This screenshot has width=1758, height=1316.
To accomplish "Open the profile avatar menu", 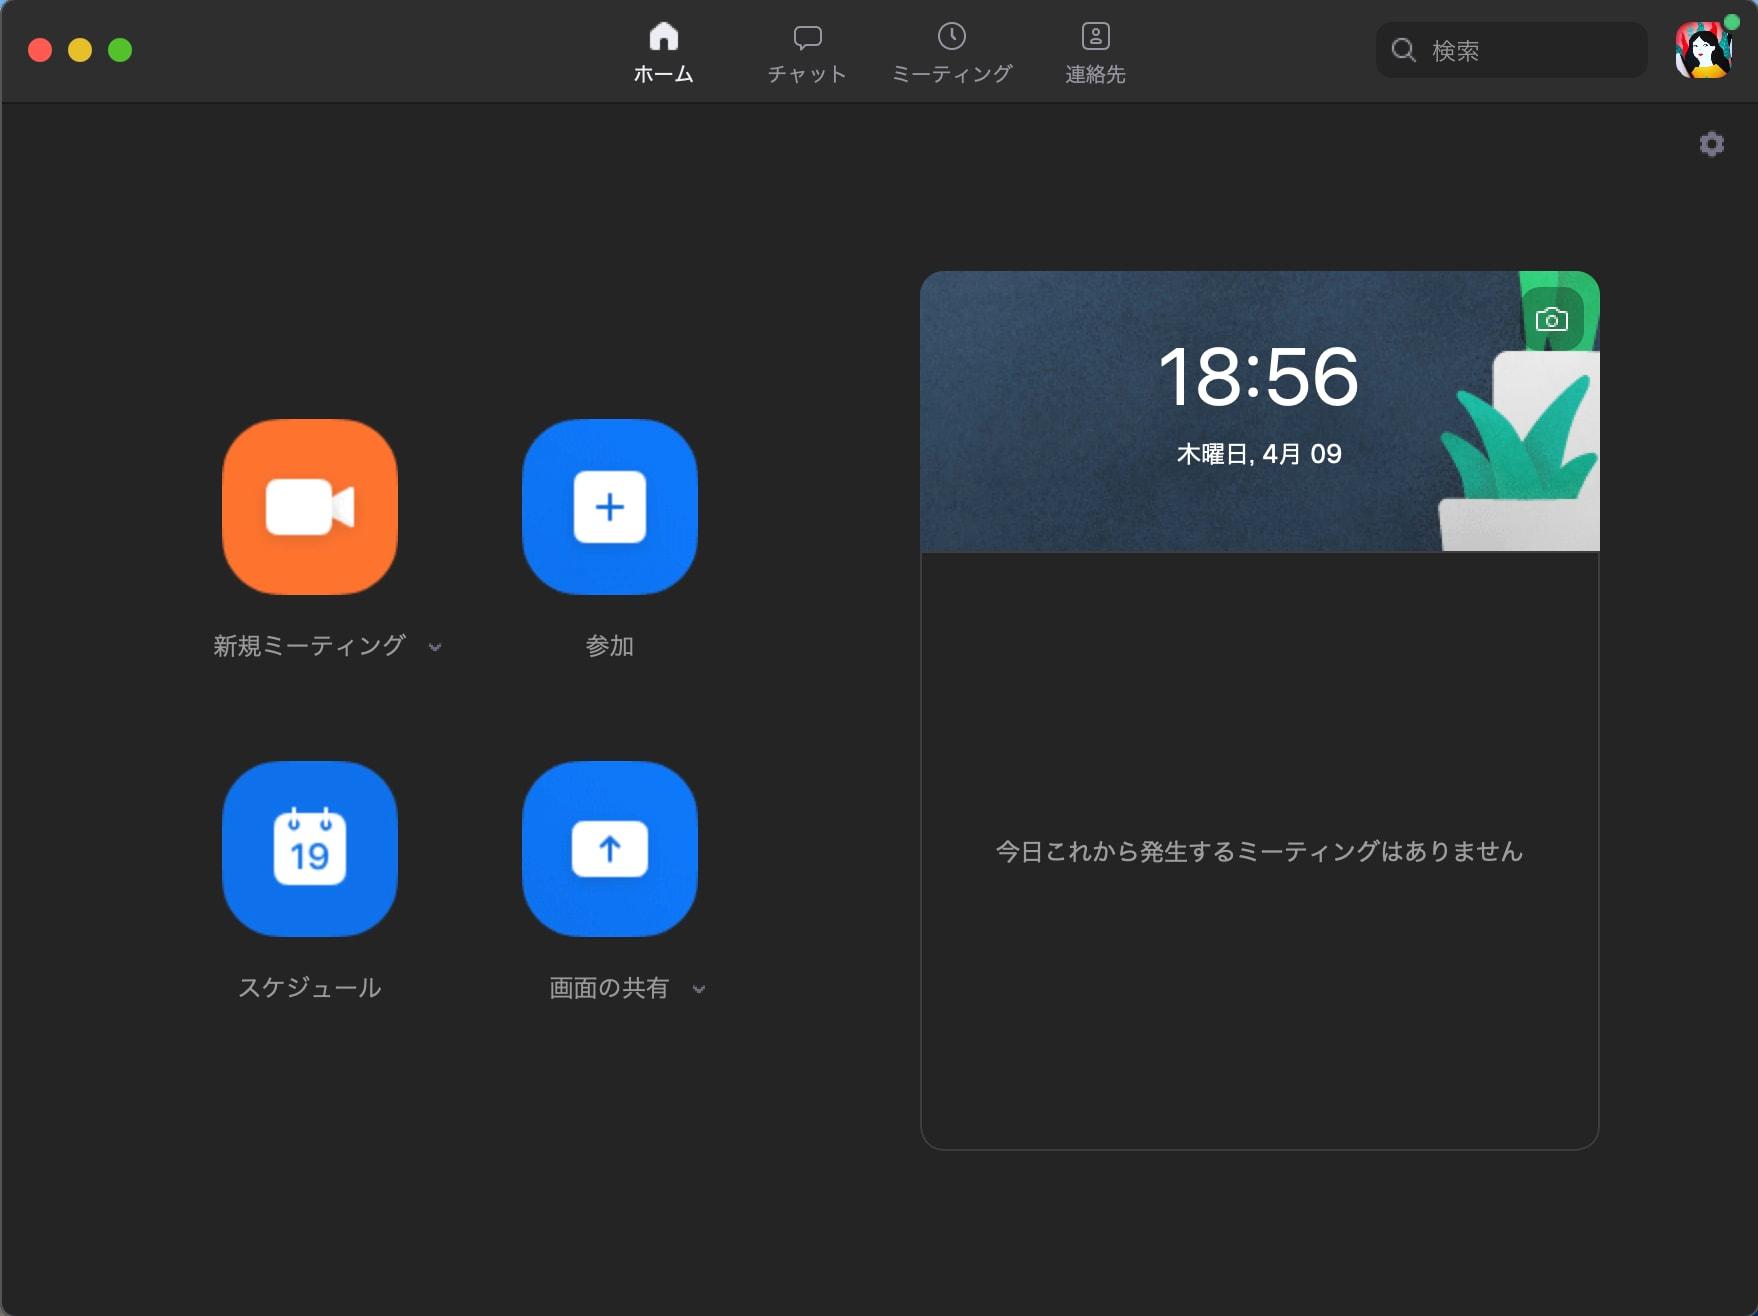I will click(1704, 50).
